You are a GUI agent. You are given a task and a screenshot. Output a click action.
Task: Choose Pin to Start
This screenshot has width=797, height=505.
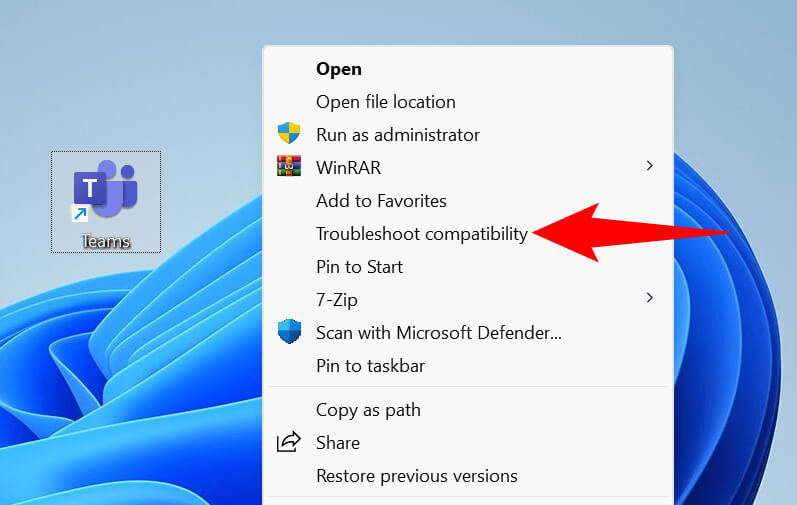[359, 267]
